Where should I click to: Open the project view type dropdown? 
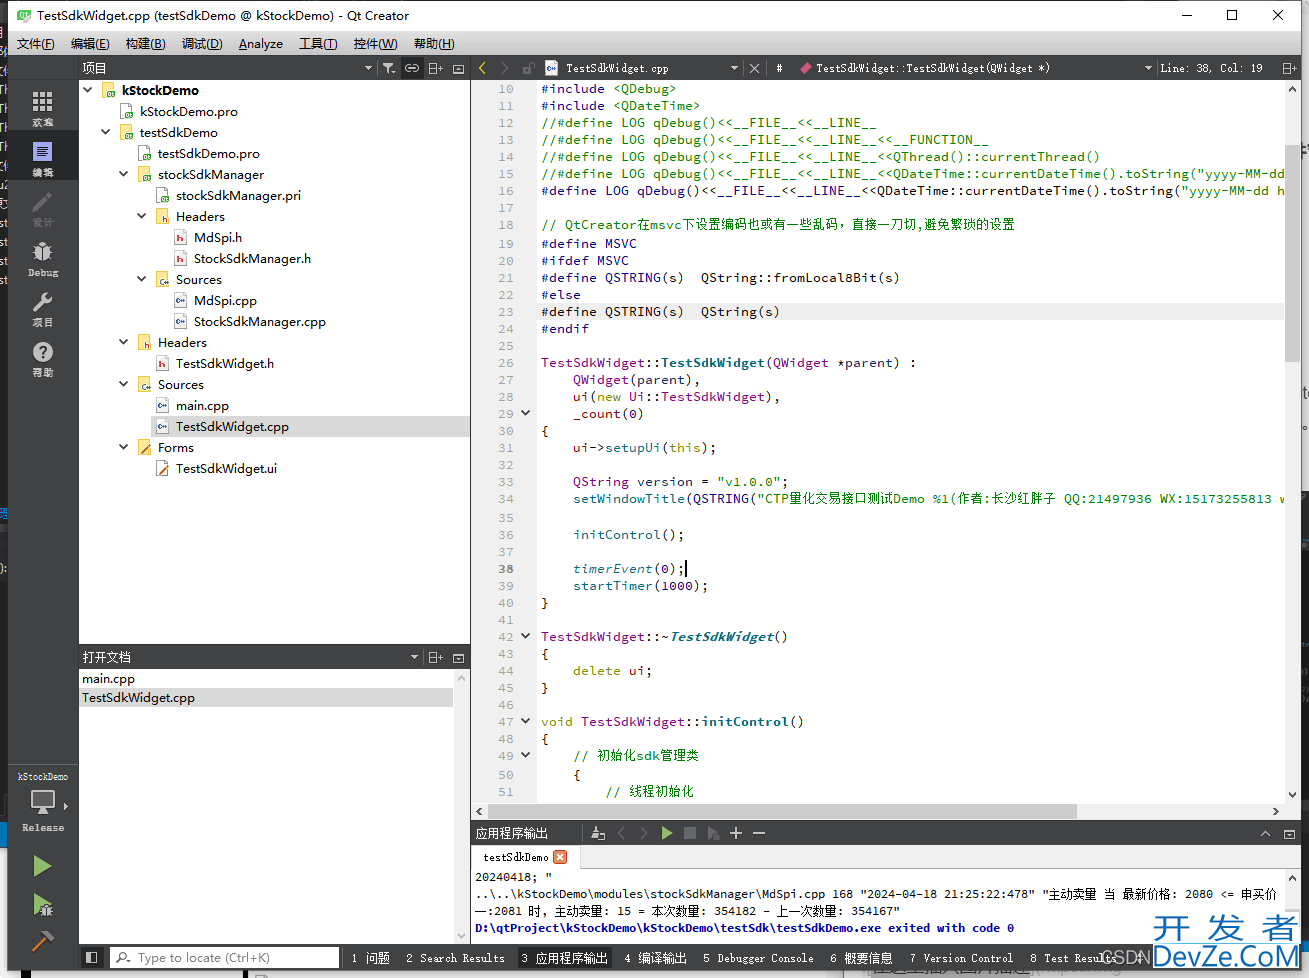[x=369, y=68]
